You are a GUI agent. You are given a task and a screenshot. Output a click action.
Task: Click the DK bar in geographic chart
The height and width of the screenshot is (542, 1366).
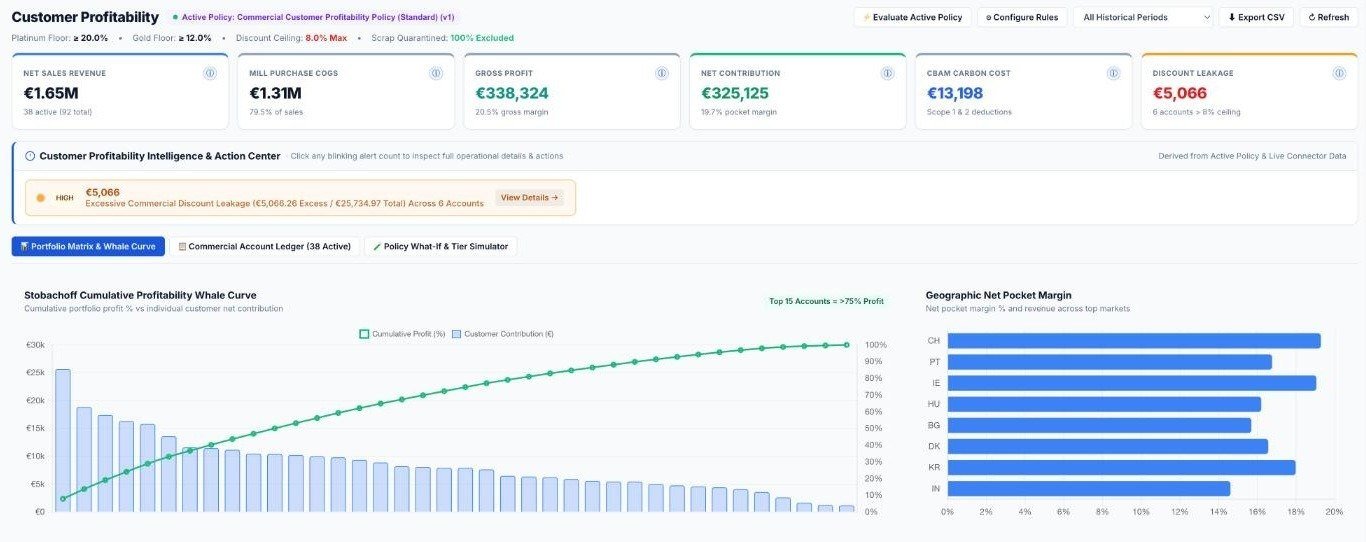tap(1108, 446)
